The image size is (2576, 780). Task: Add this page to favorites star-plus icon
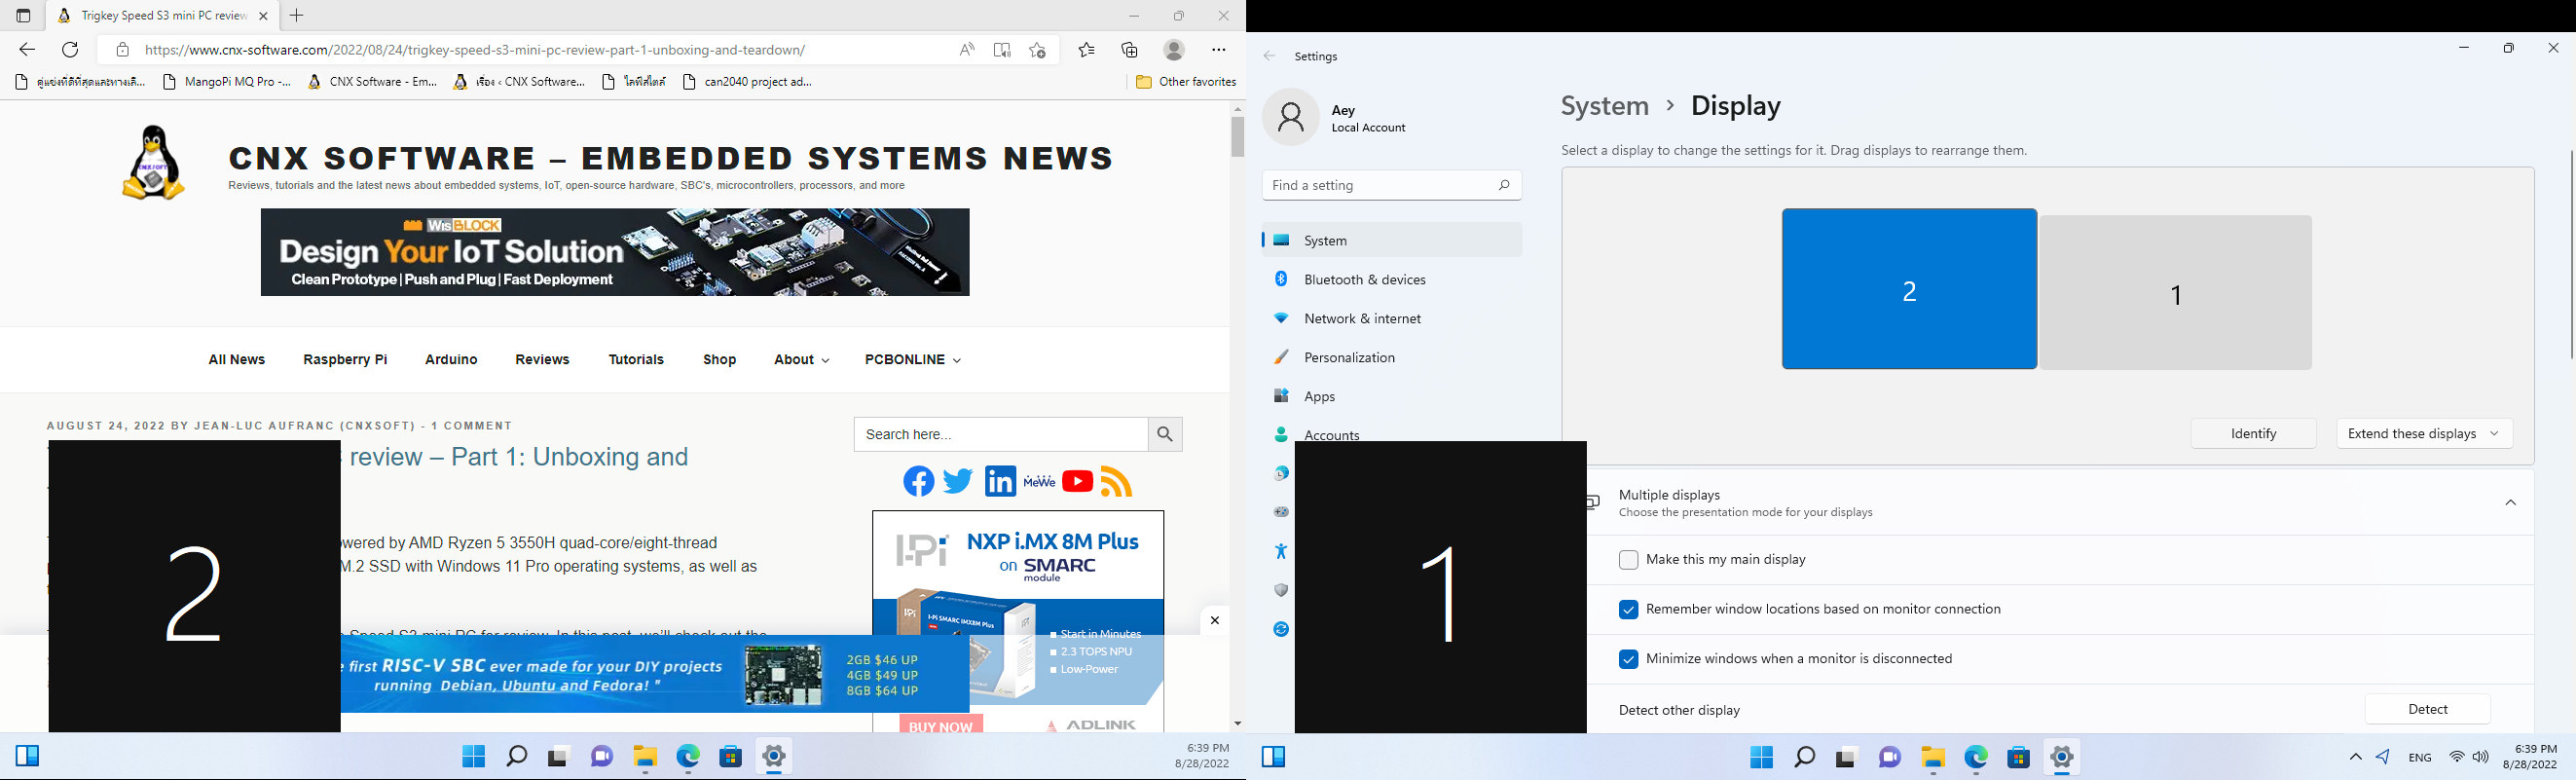click(1038, 50)
